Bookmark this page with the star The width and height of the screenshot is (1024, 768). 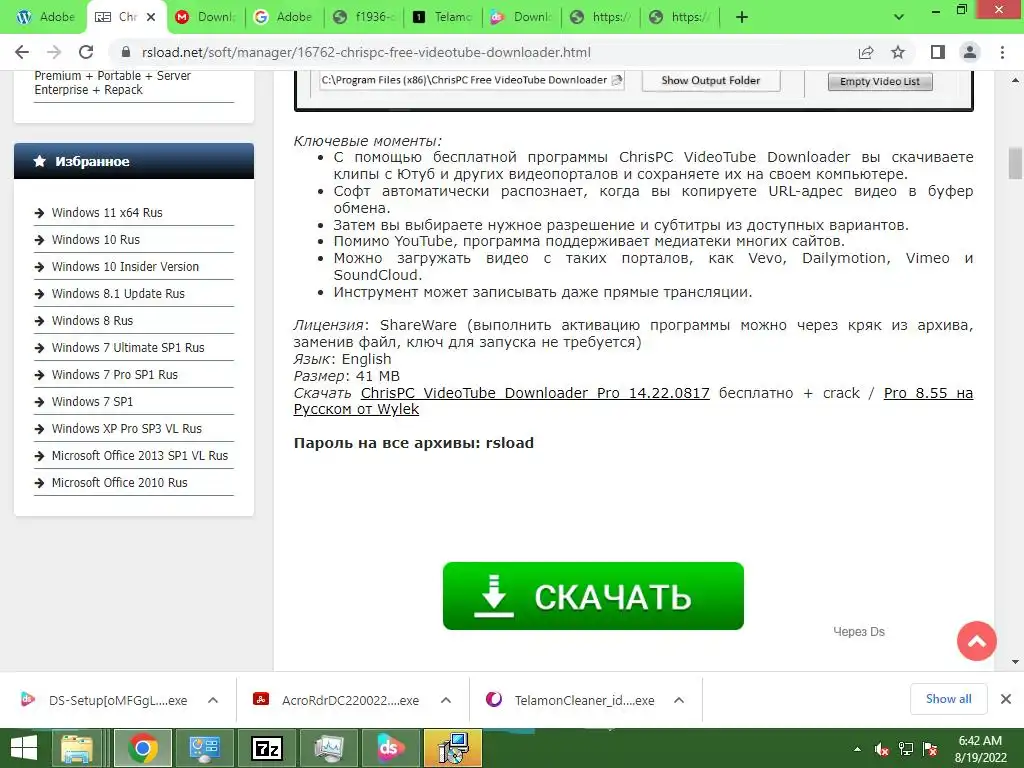tap(898, 52)
